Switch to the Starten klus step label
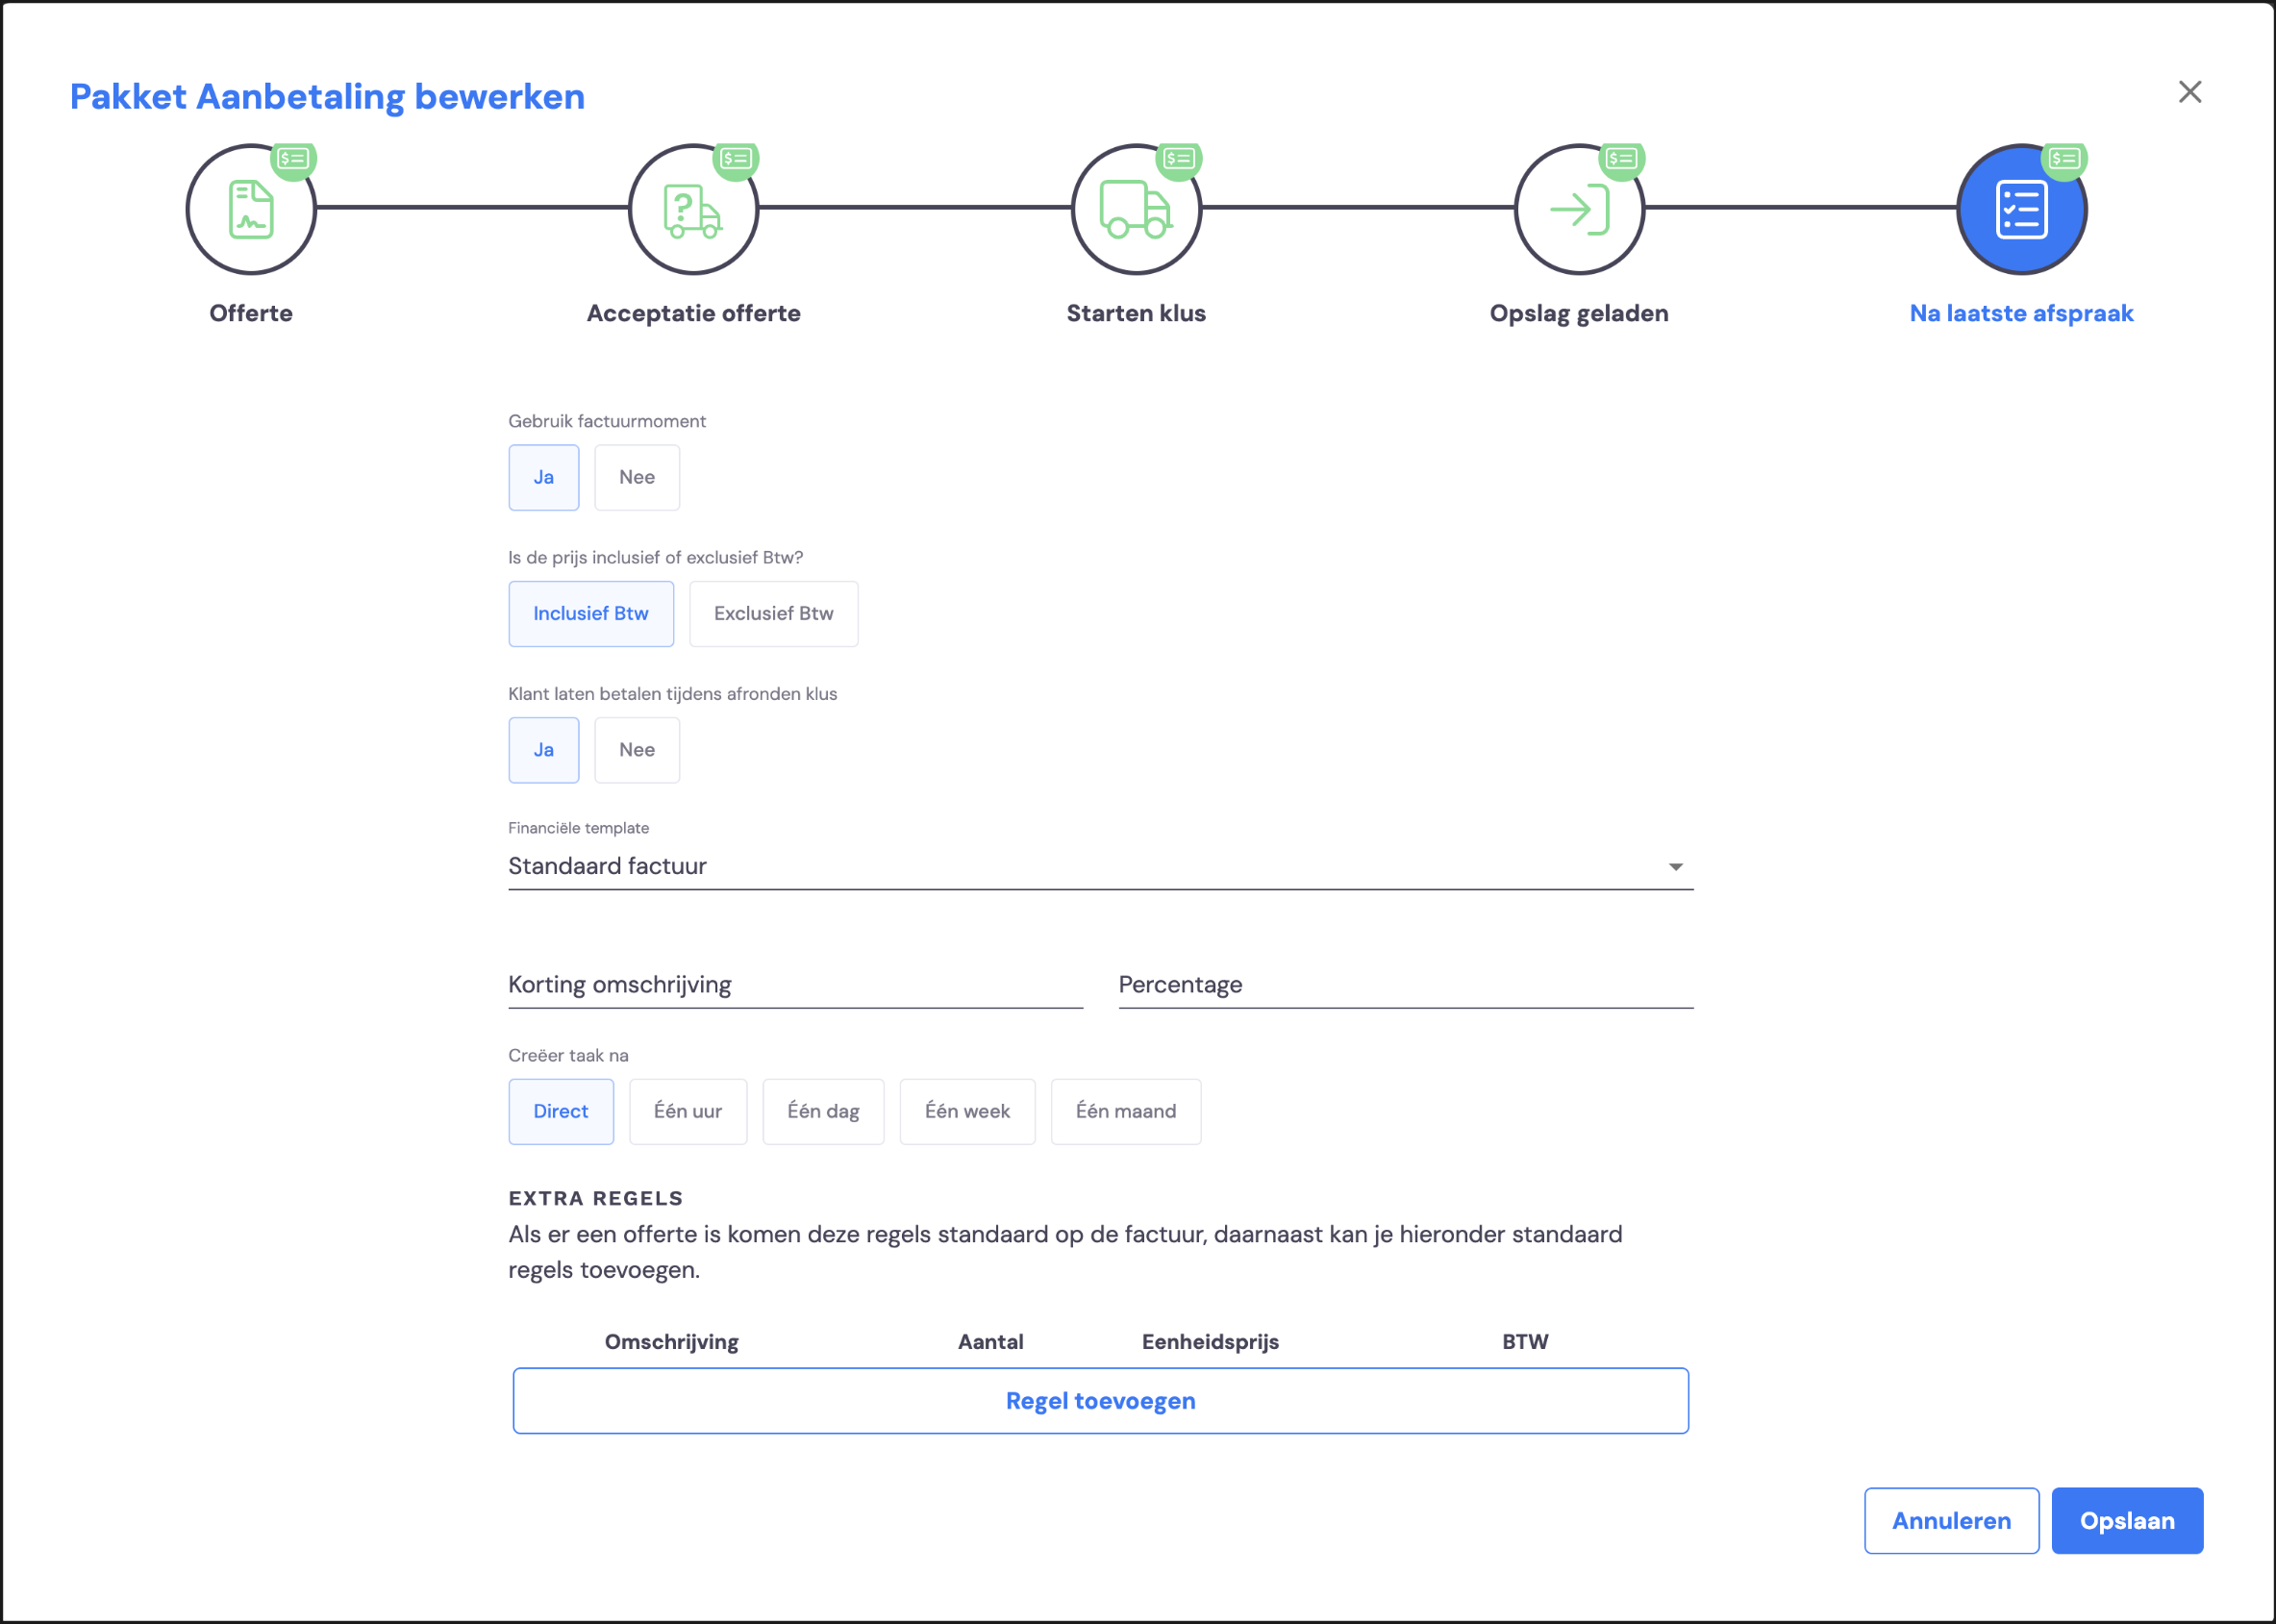 tap(1136, 313)
